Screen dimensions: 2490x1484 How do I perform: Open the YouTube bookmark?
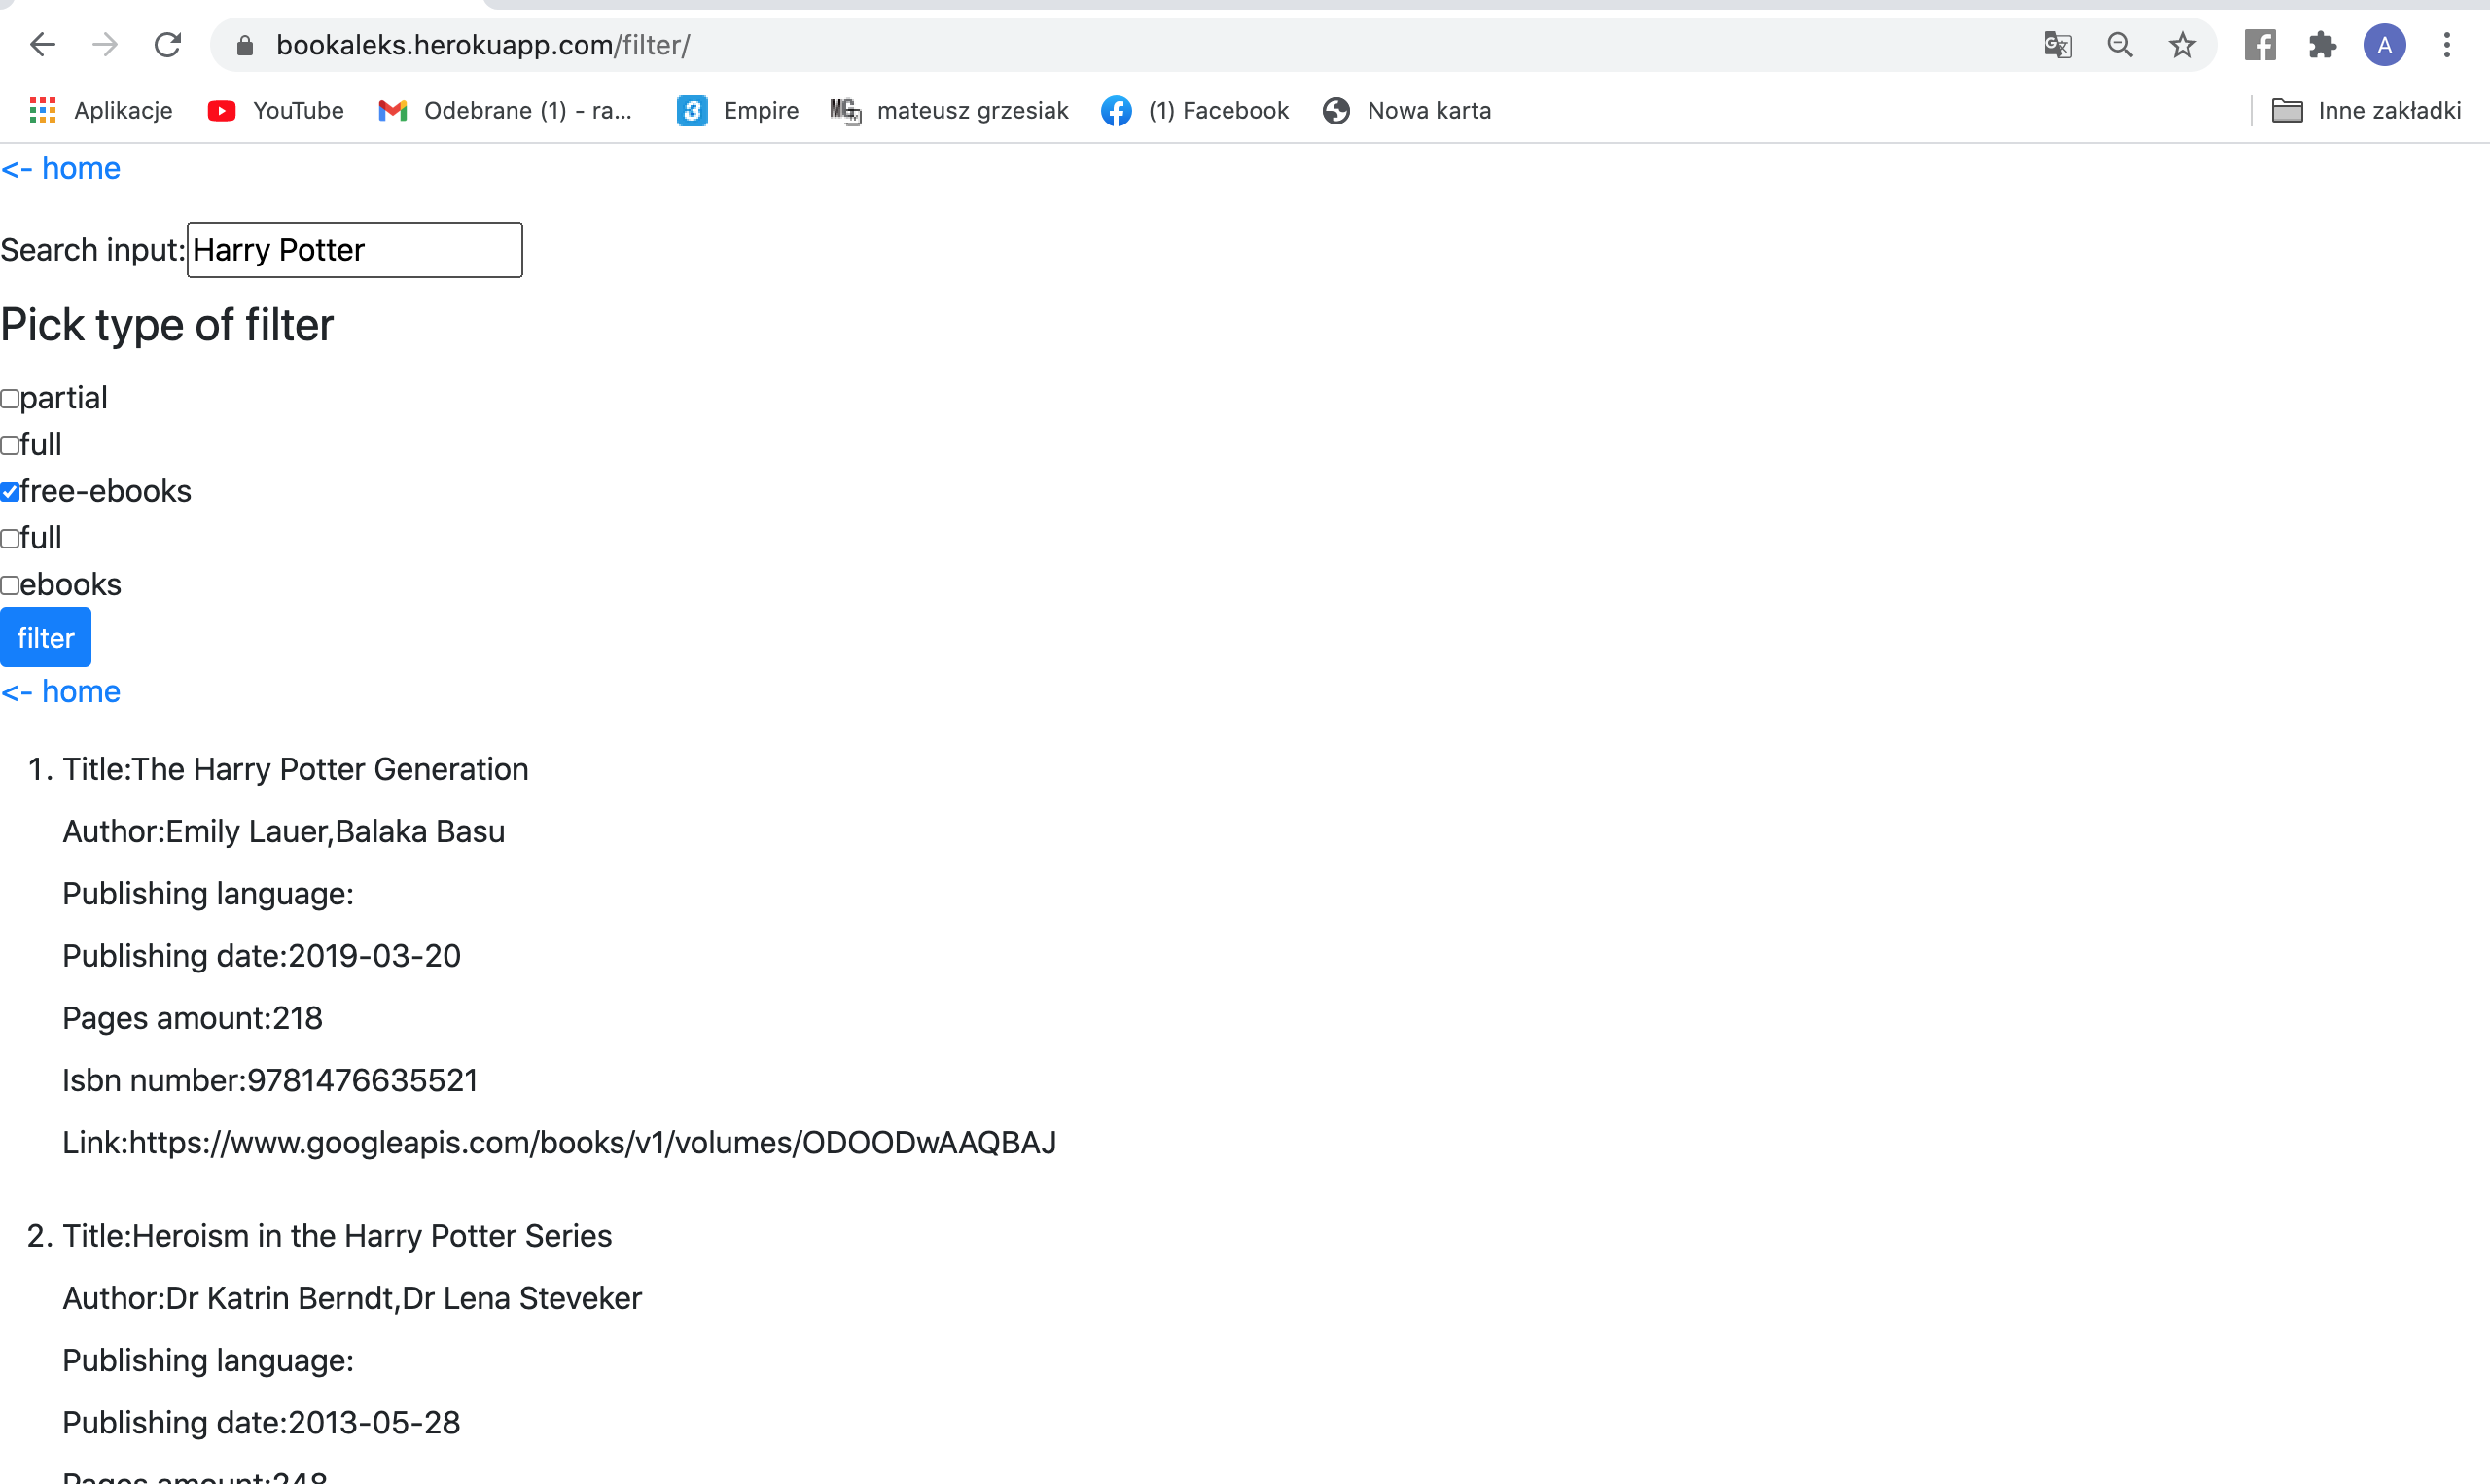274,110
